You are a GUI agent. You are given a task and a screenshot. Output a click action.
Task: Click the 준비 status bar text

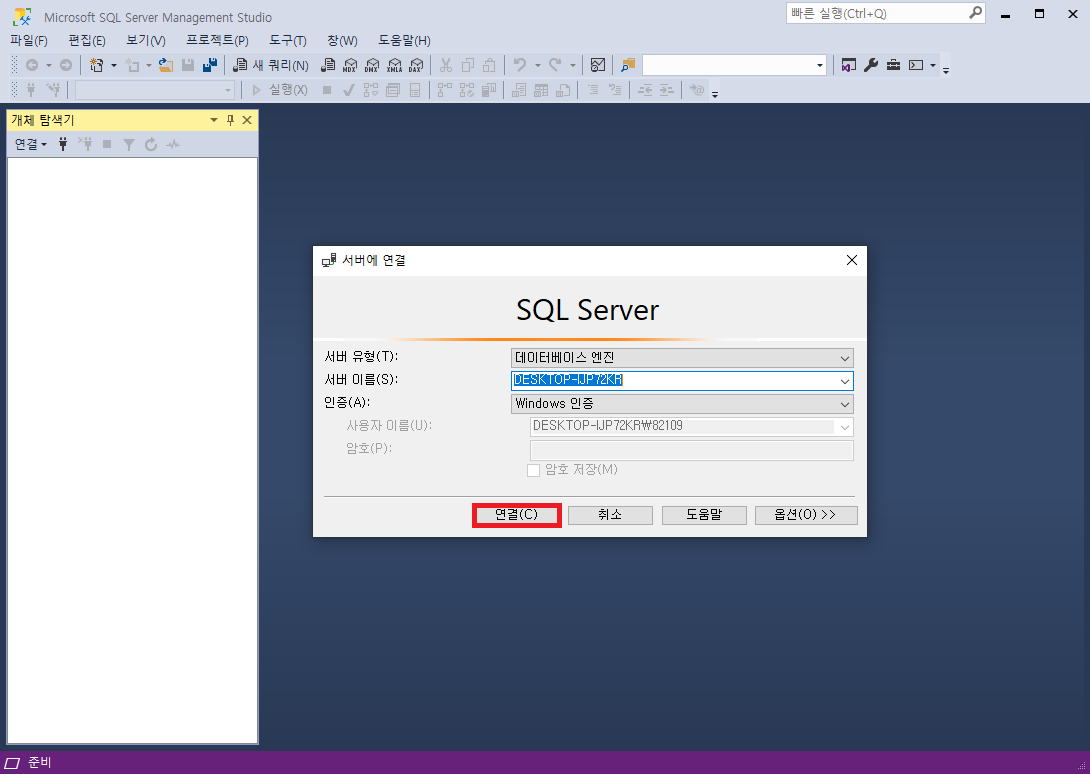point(40,763)
